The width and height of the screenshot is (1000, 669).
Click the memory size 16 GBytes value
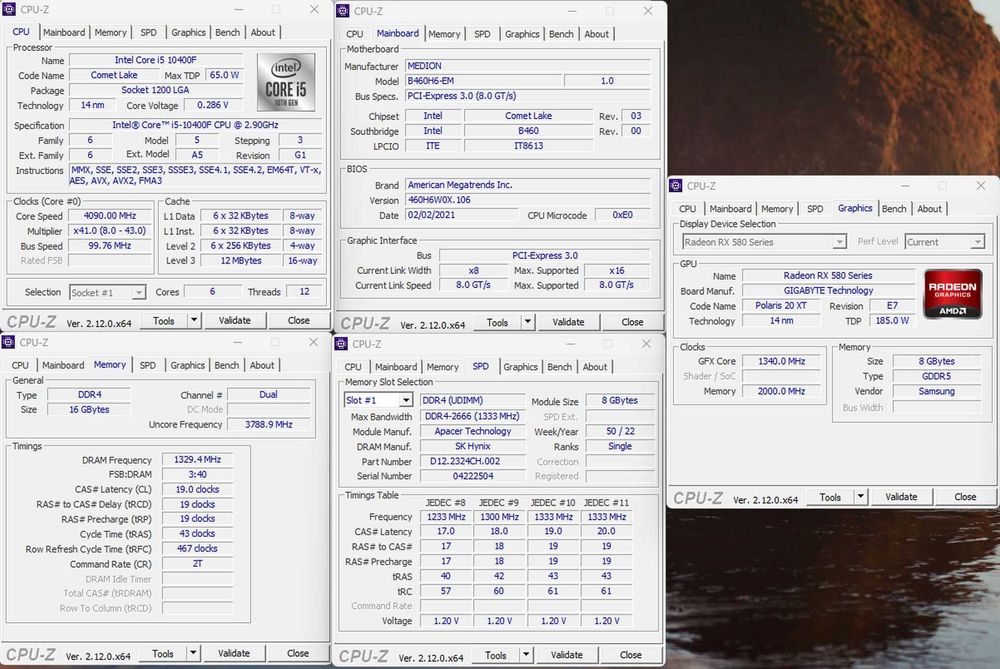pos(89,409)
